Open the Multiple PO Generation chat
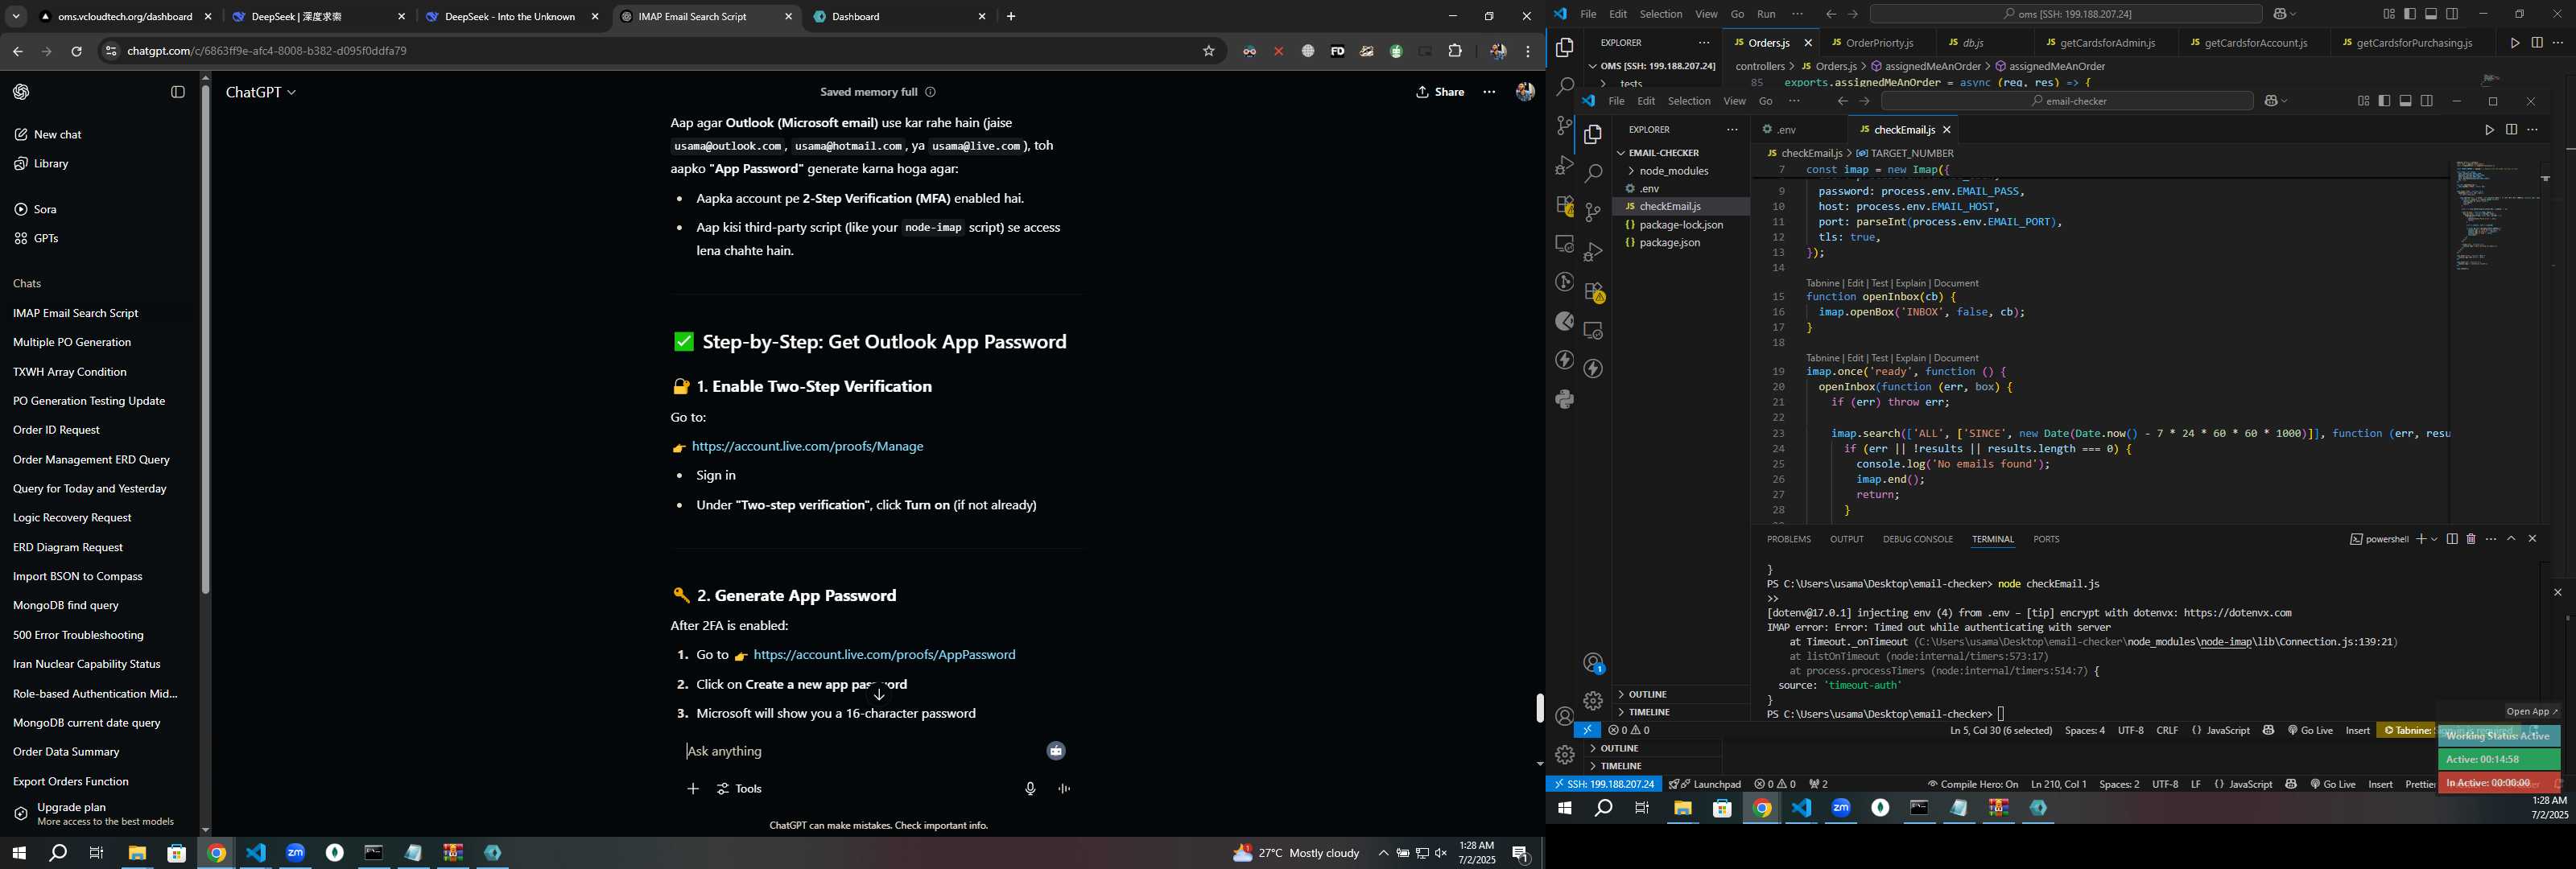Screen dimensions: 2576x869 click(72, 342)
